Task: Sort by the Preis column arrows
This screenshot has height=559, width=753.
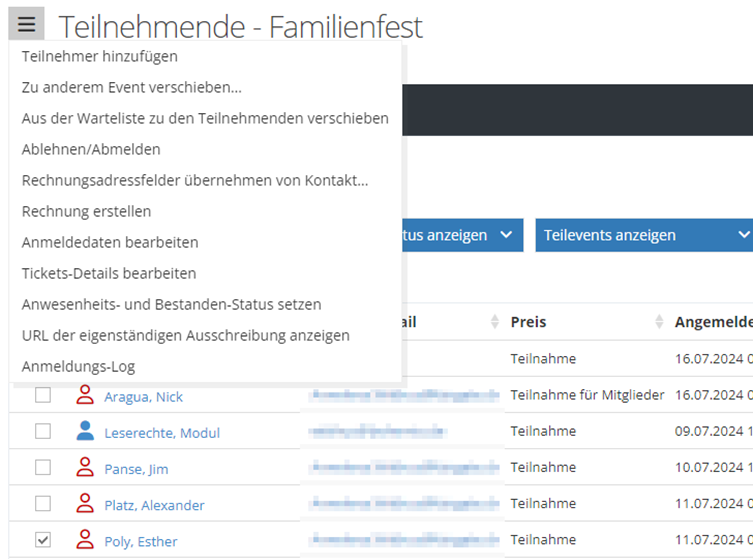Action: [x=659, y=322]
